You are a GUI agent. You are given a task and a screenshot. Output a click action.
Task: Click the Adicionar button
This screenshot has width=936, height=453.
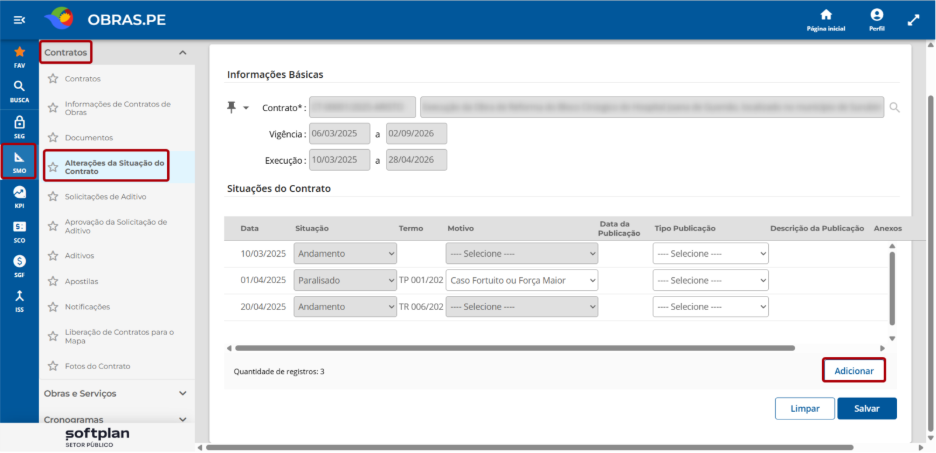click(854, 371)
